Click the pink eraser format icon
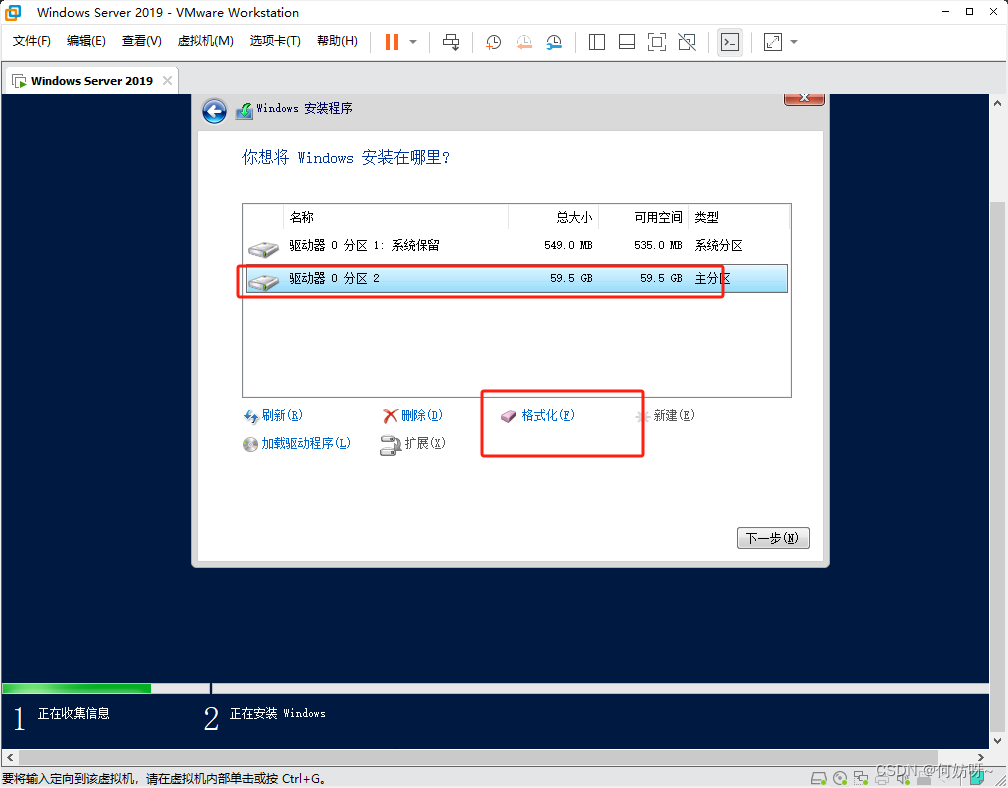This screenshot has height=788, width=1008. point(508,416)
